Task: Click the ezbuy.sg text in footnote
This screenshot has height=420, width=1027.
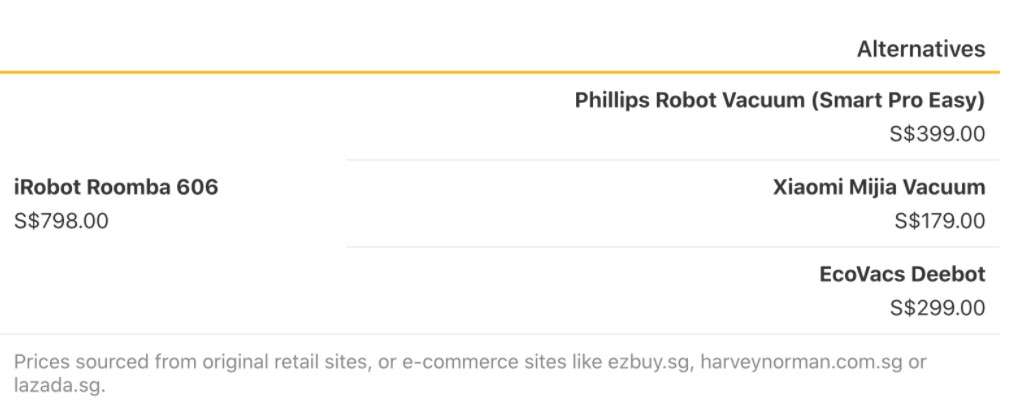Action: (650, 362)
